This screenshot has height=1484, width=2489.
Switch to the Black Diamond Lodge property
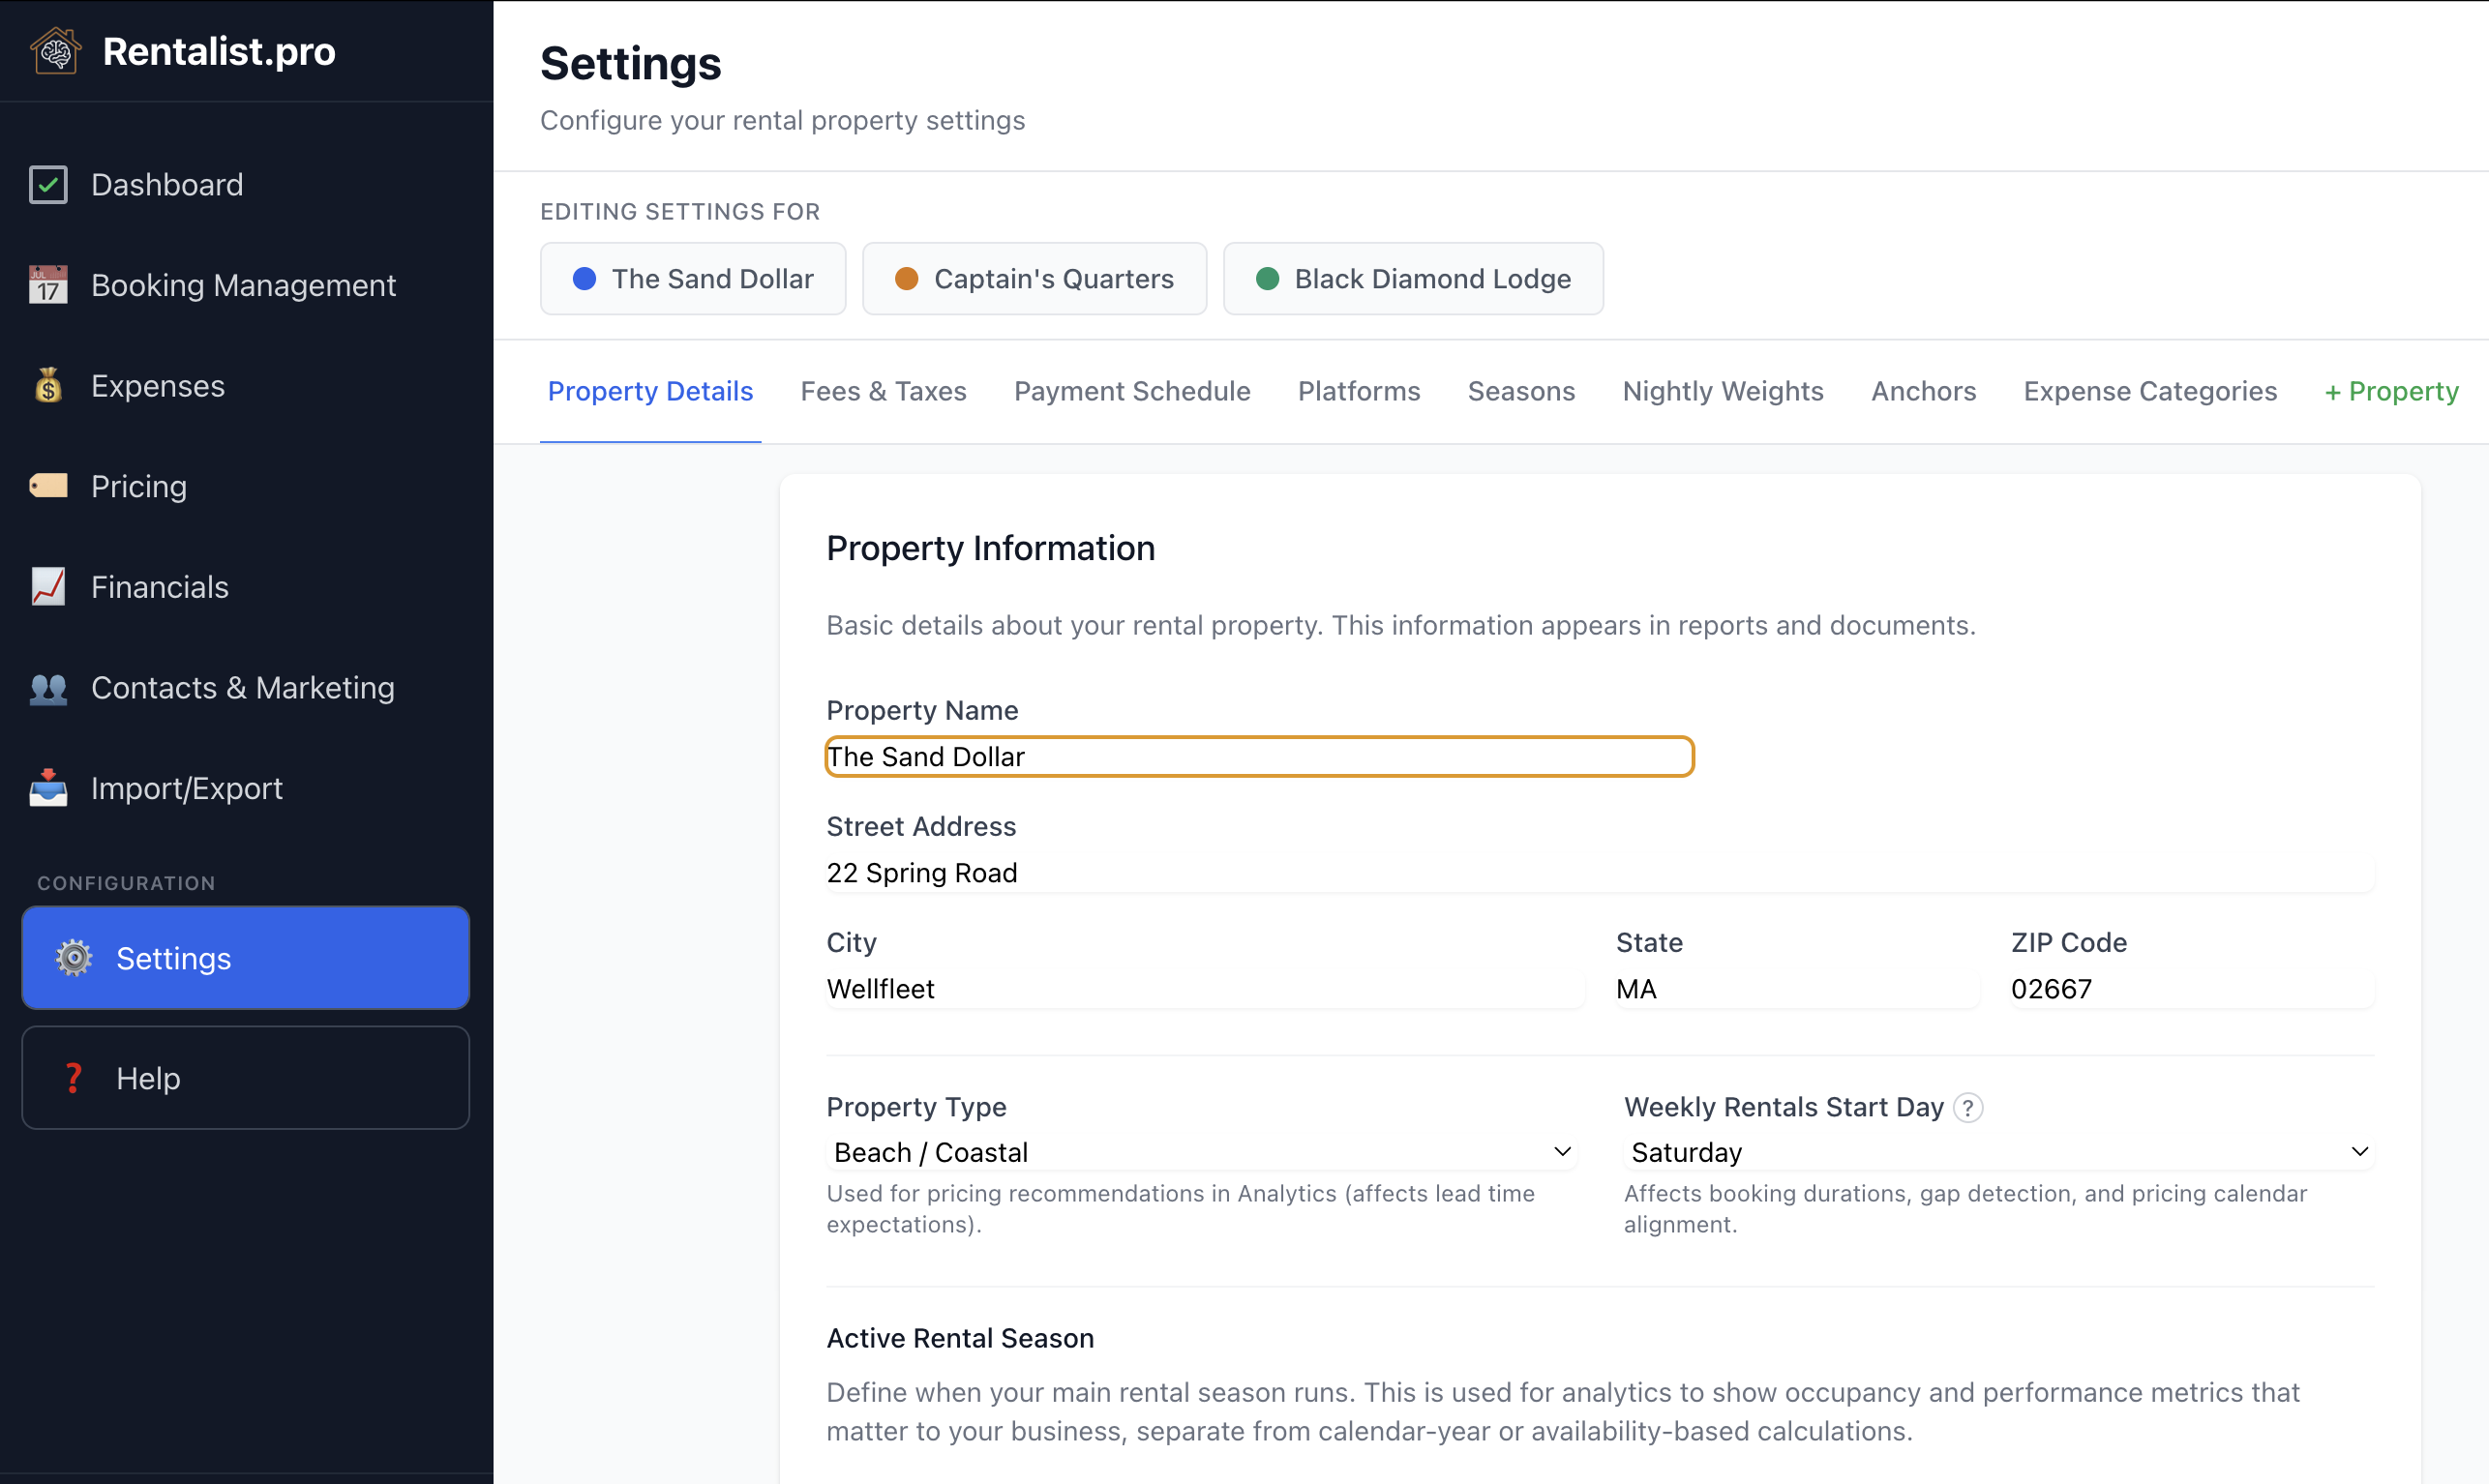tap(1412, 278)
